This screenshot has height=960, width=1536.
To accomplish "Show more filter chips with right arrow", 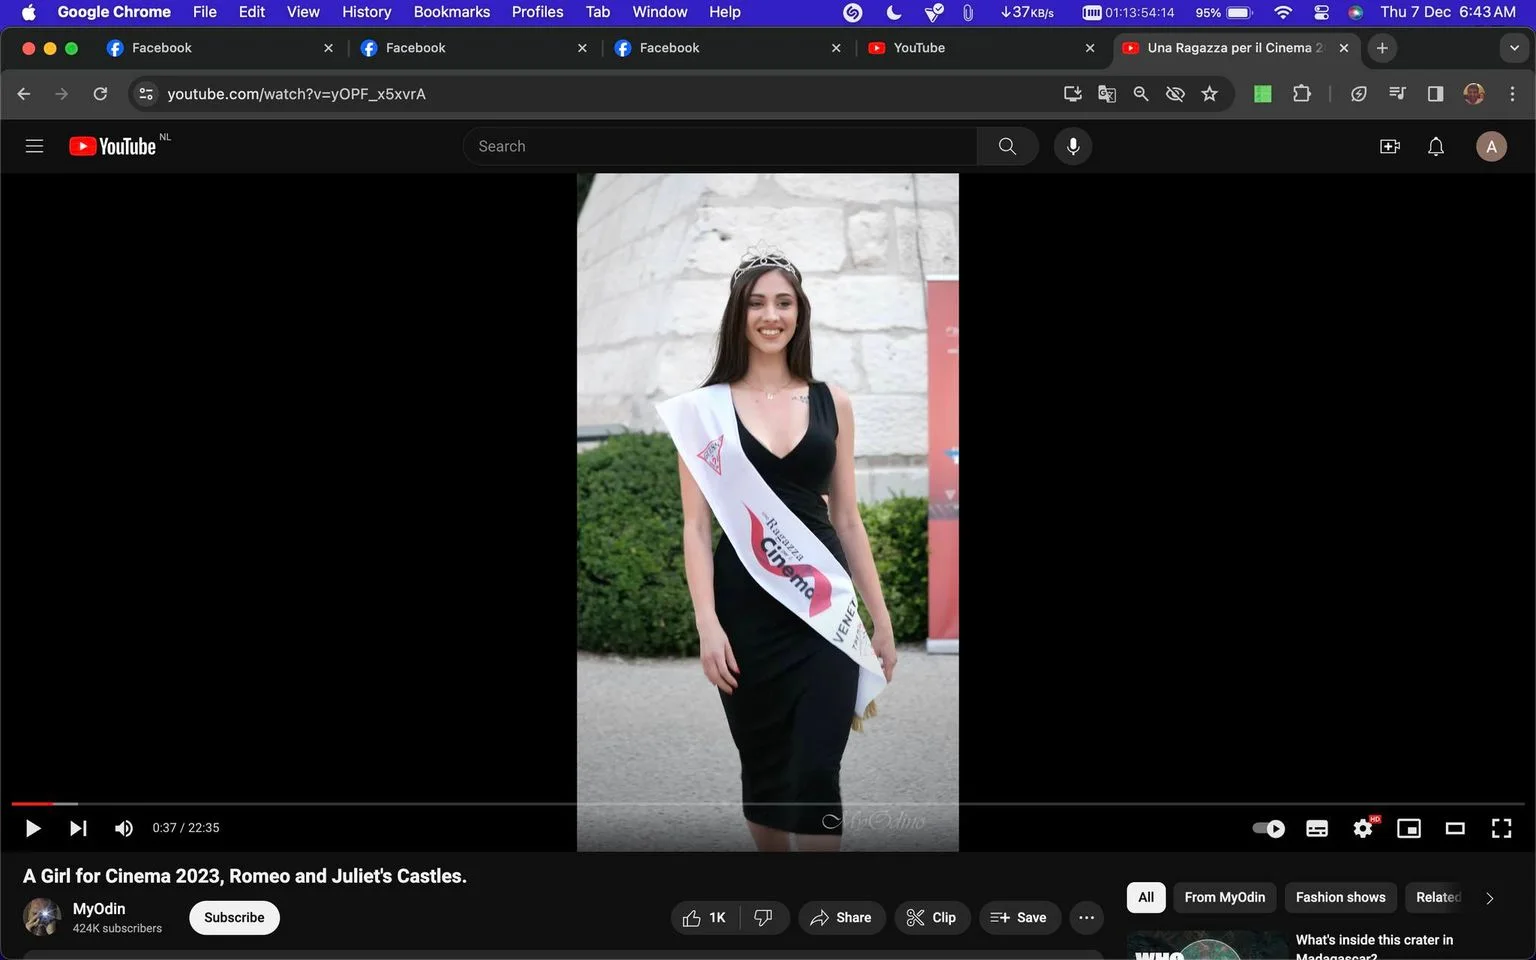I will 1489,898.
